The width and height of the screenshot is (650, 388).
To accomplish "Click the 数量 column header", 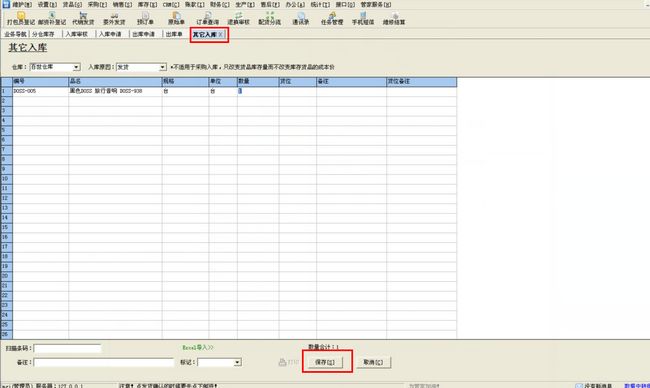I will [258, 82].
